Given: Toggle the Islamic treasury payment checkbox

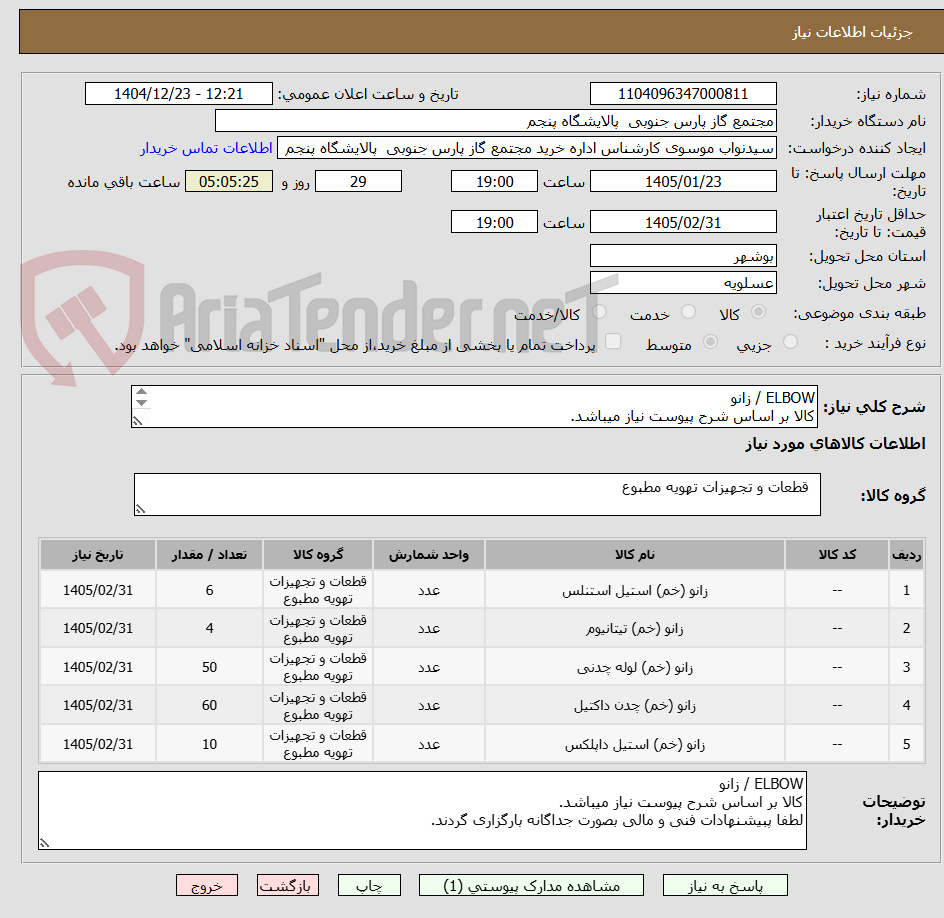Looking at the screenshot, I should (613, 341).
